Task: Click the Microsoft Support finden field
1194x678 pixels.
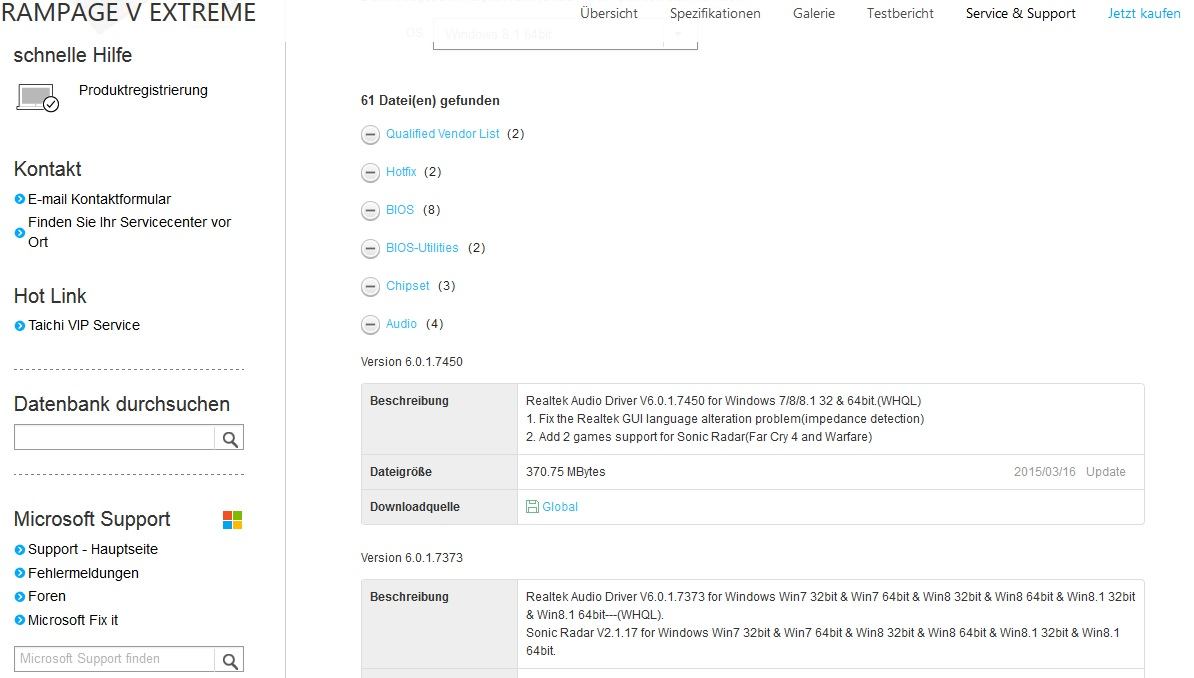Action: (114, 660)
